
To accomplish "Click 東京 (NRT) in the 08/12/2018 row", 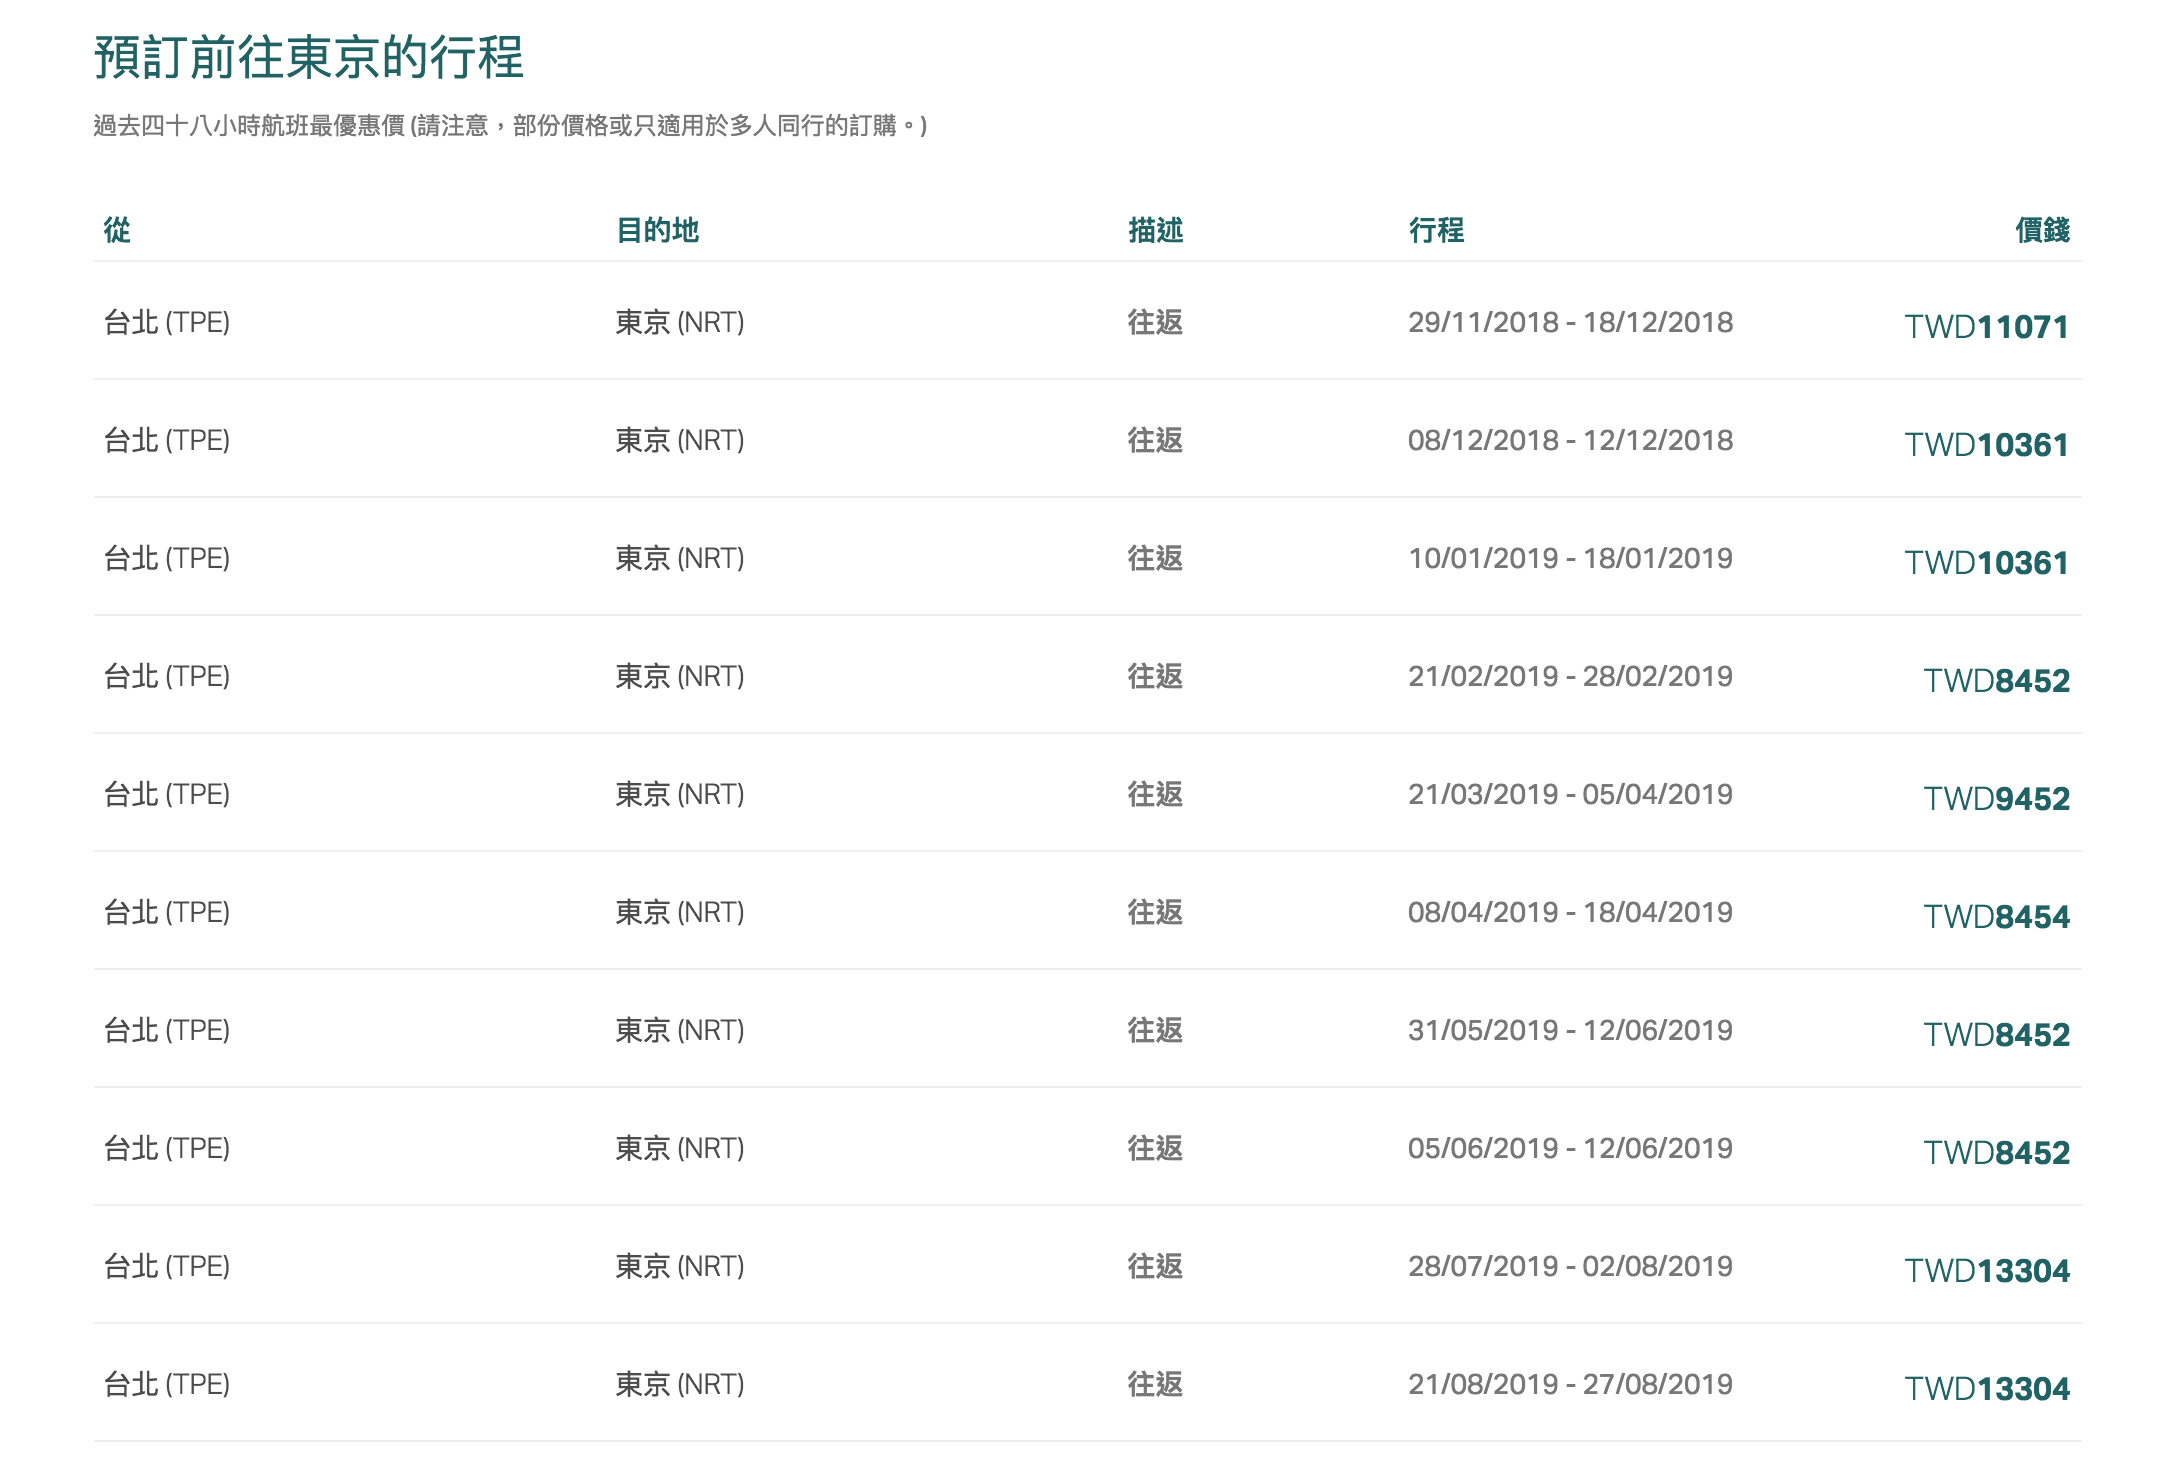I will point(680,440).
